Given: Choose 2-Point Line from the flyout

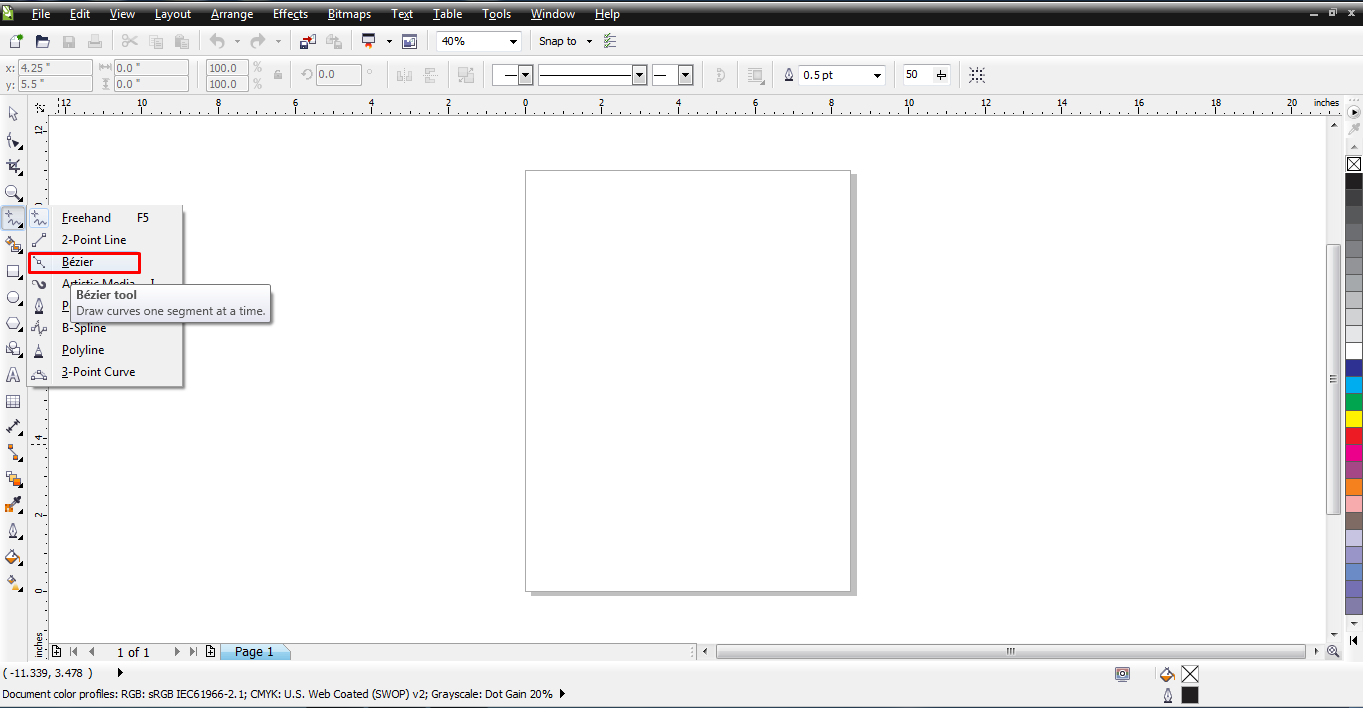Looking at the screenshot, I should tap(106, 240).
